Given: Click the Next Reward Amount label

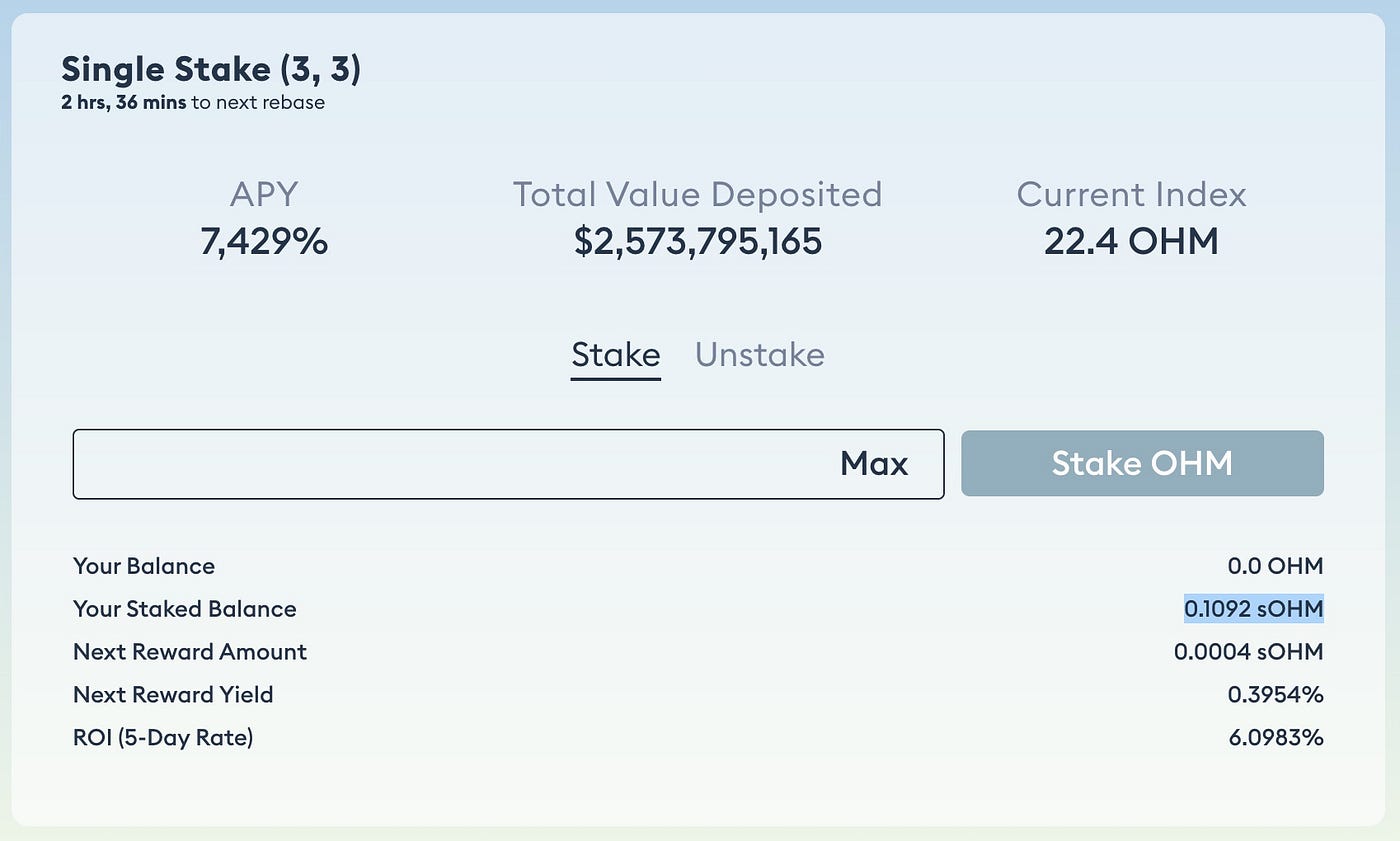Looking at the screenshot, I should point(190,652).
